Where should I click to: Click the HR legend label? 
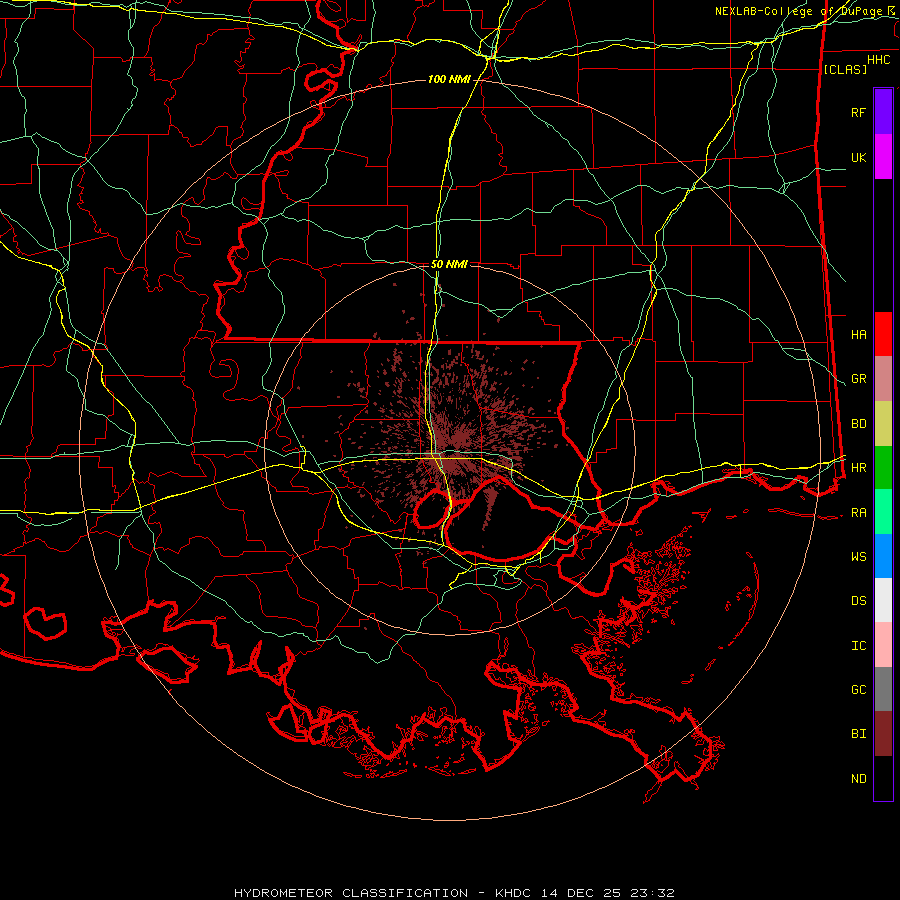(x=858, y=468)
